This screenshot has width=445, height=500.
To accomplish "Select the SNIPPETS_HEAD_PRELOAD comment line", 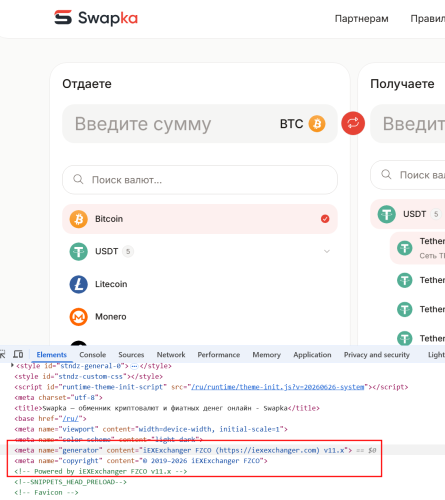I will pos(70,482).
